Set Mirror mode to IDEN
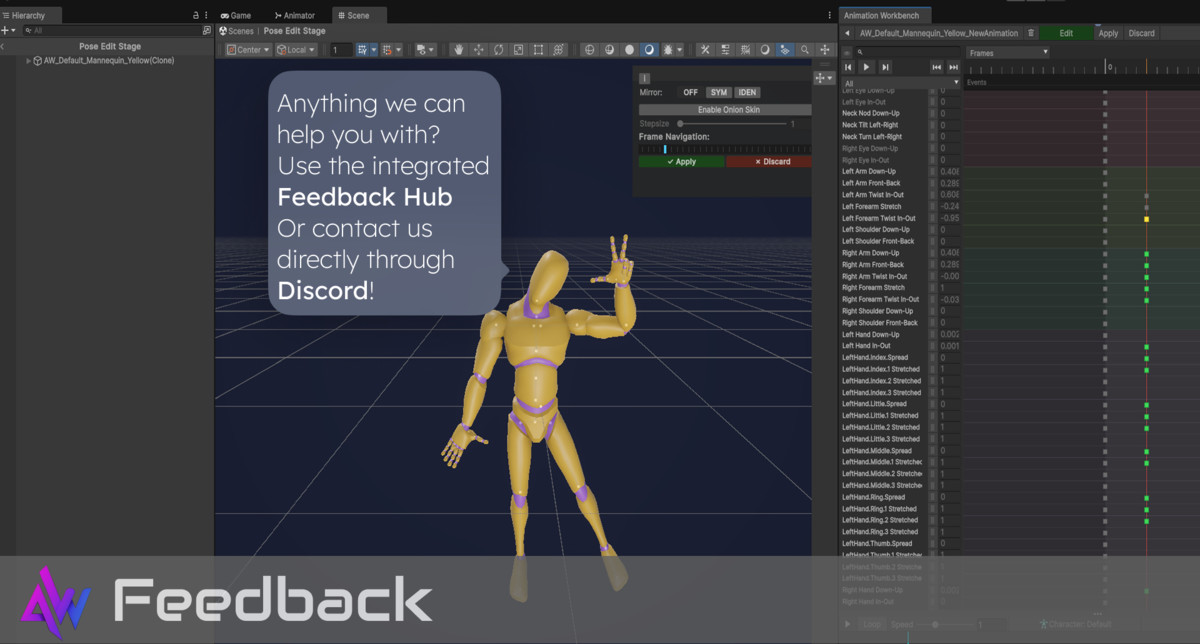The height and width of the screenshot is (644, 1200). 748,92
